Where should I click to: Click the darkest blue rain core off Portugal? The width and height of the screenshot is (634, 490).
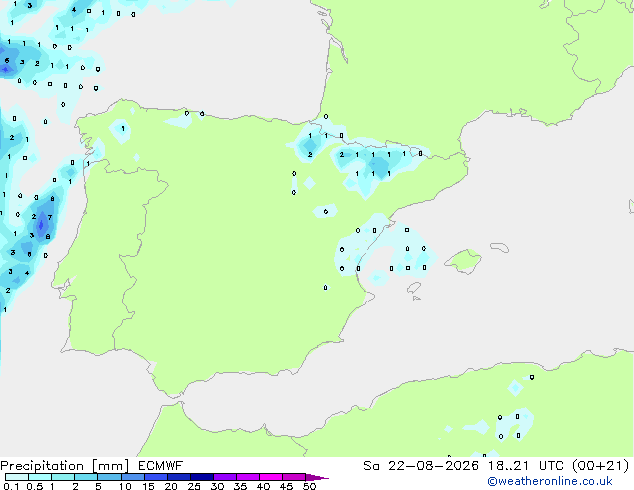[41, 225]
